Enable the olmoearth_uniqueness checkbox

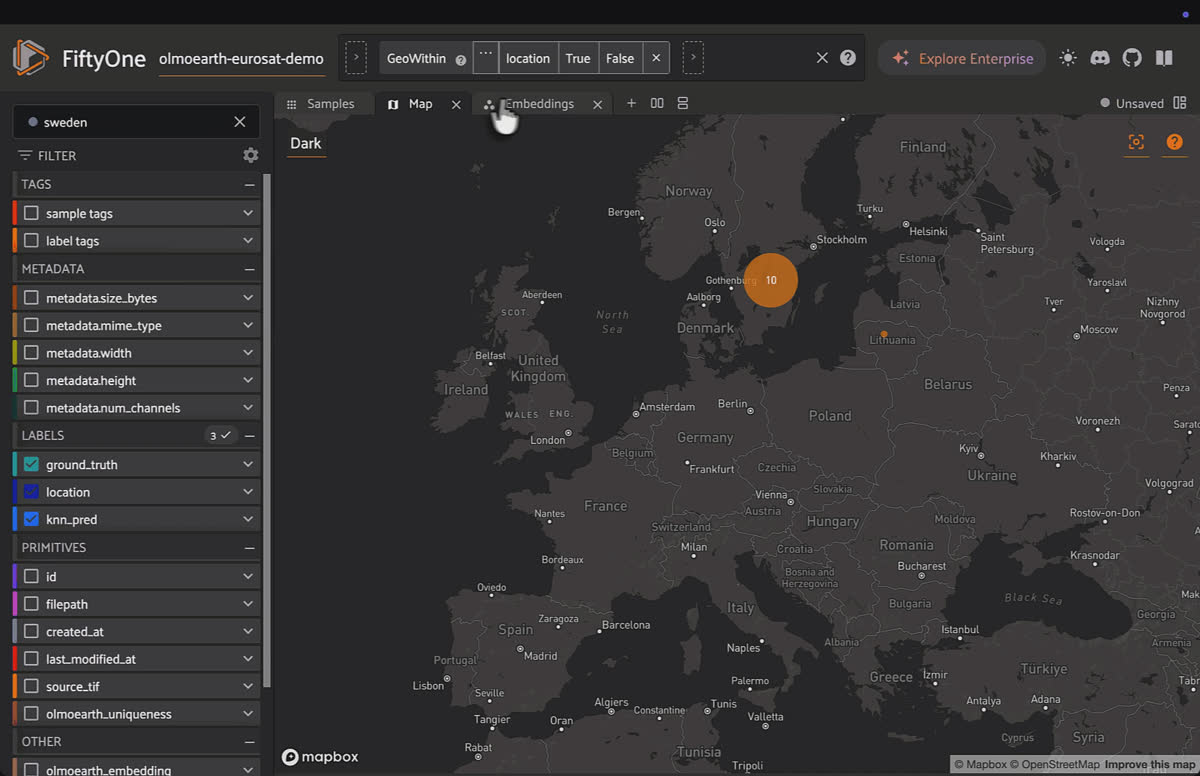[31, 714]
